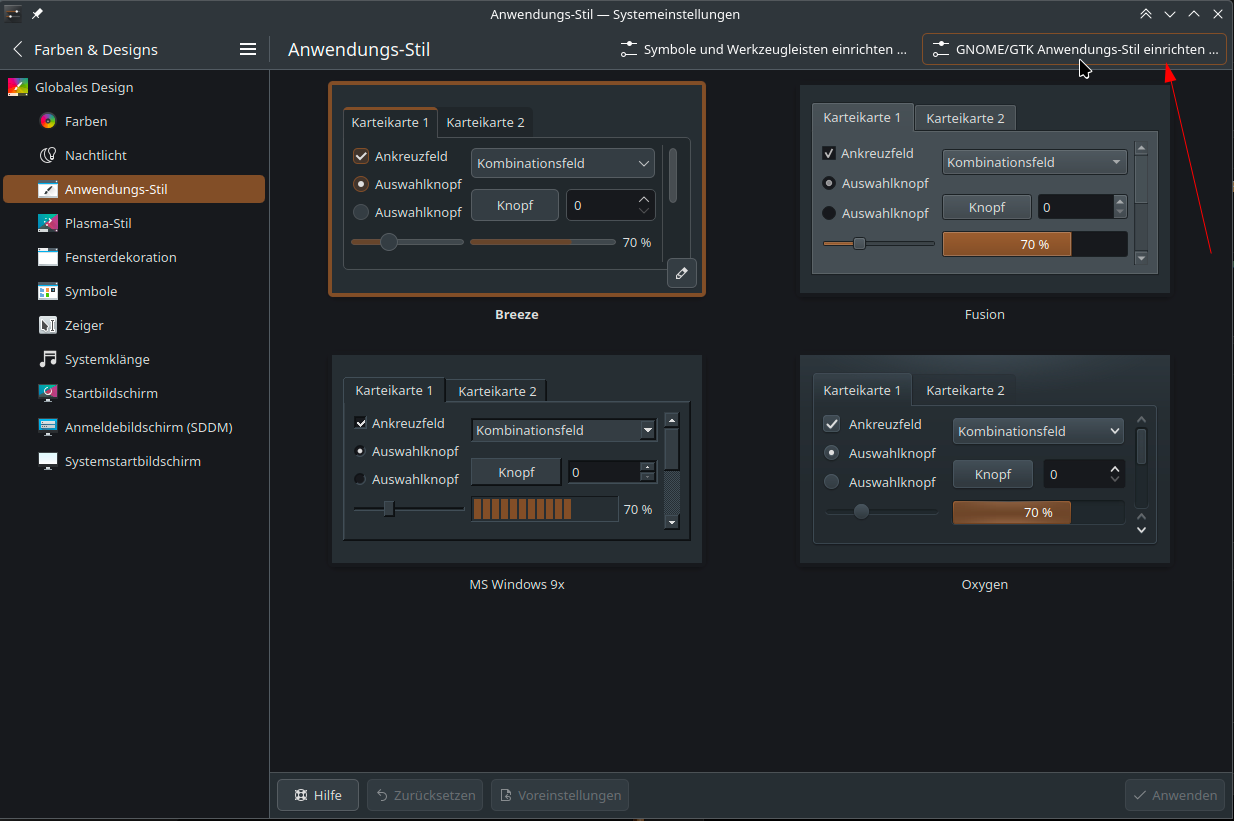The width and height of the screenshot is (1234, 821).
Task: Select Karteikarte 1 tab in Fusion preview
Action: [x=862, y=117]
